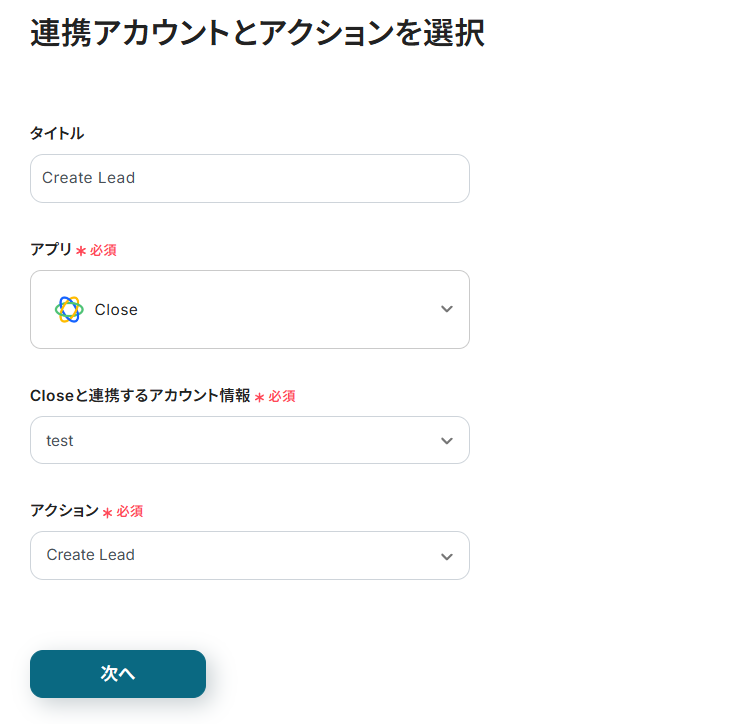Click the 必須 marker beside アクション
Screen dimensions: 738x724
(130, 511)
